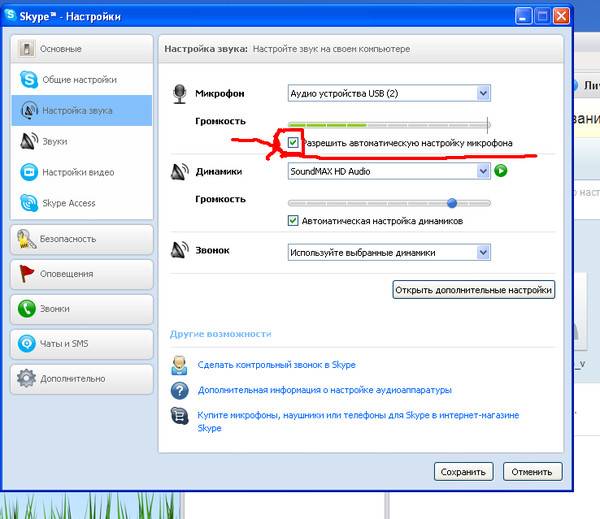Click the speaker icon next to Динамики

[x=179, y=172]
